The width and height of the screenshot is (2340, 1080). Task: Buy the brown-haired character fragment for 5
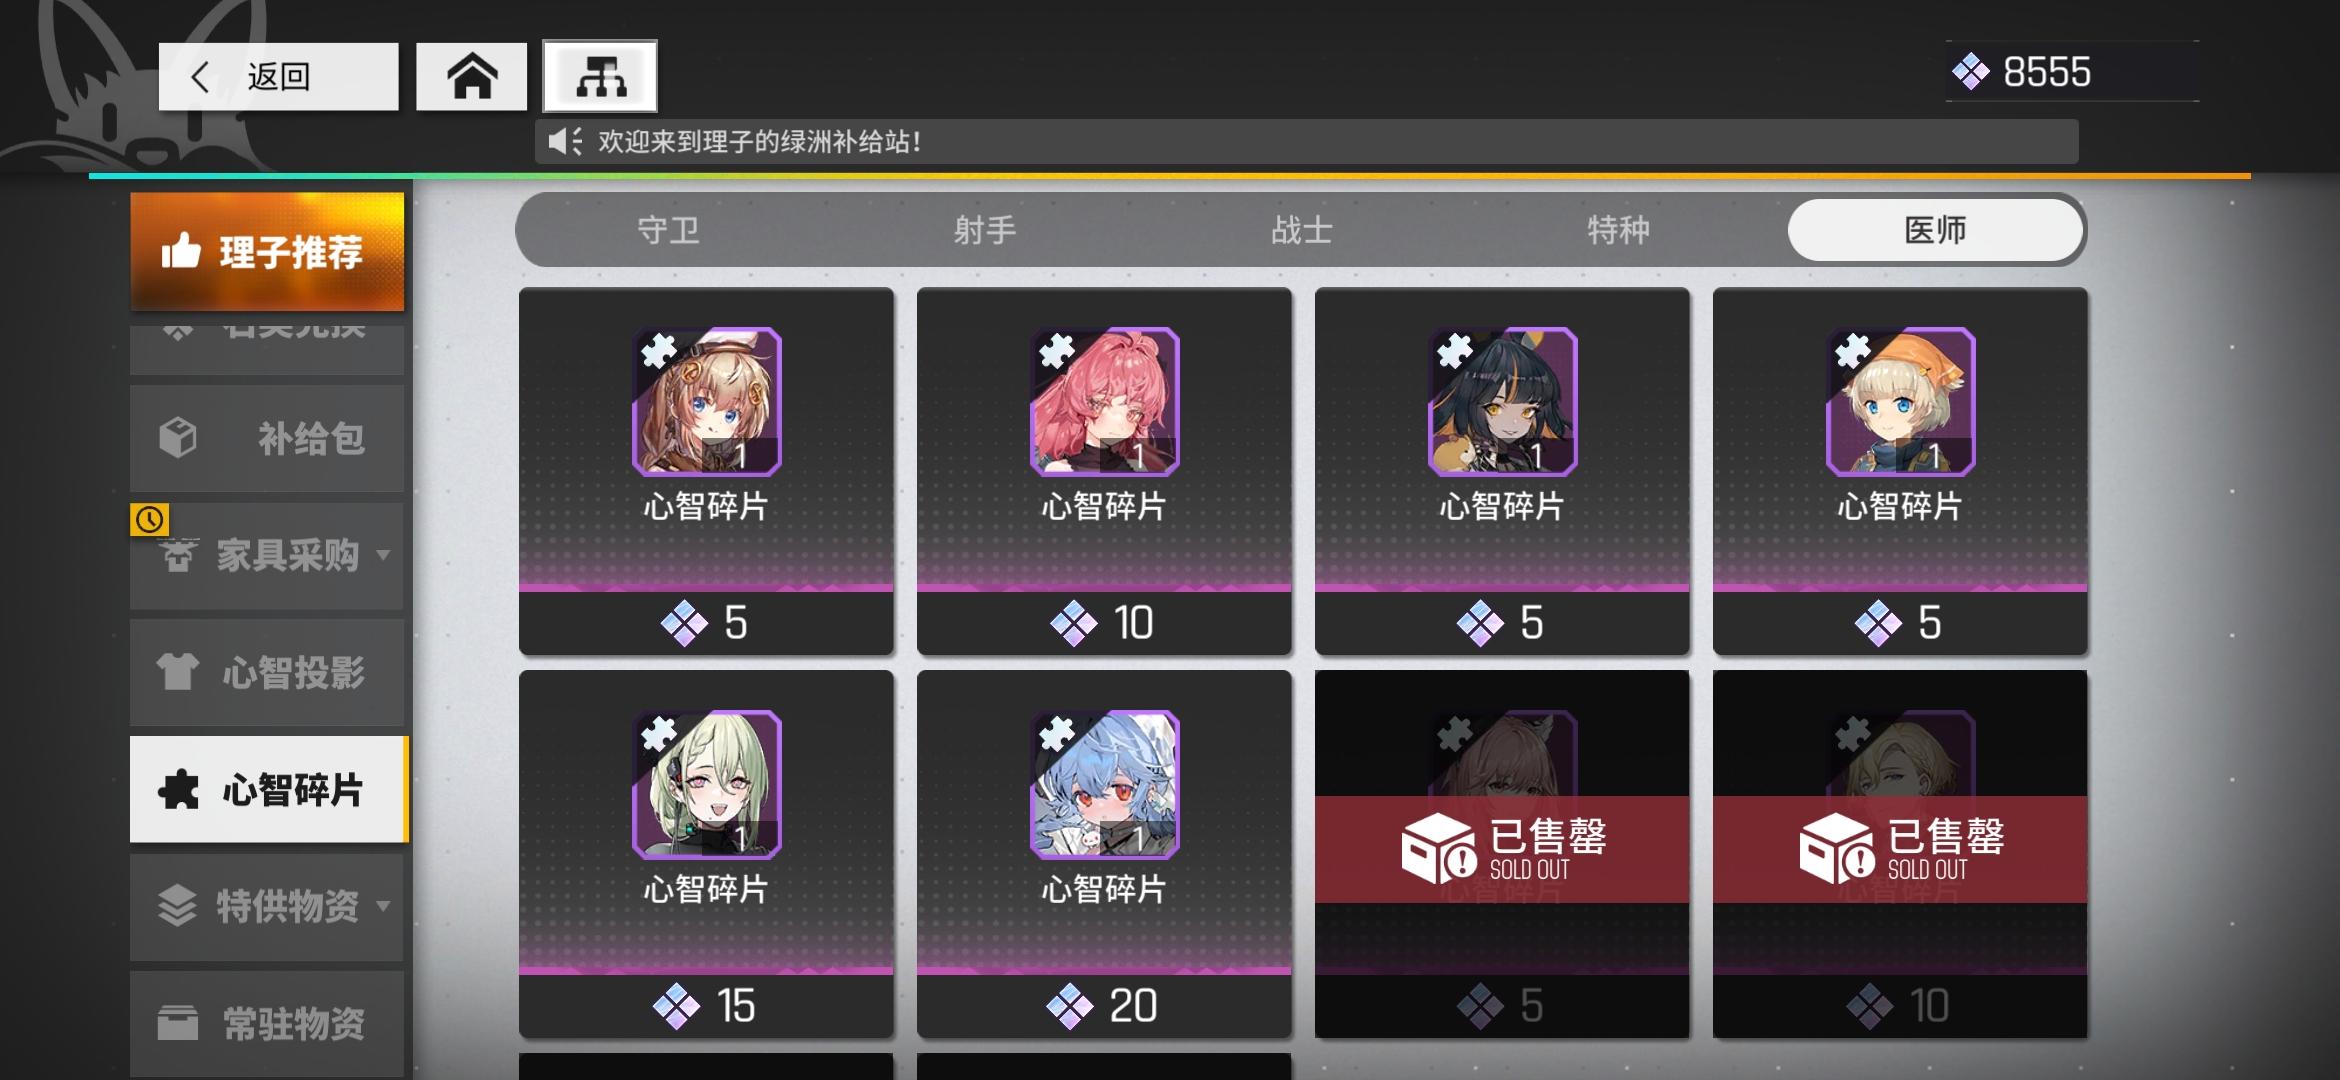tap(706, 471)
